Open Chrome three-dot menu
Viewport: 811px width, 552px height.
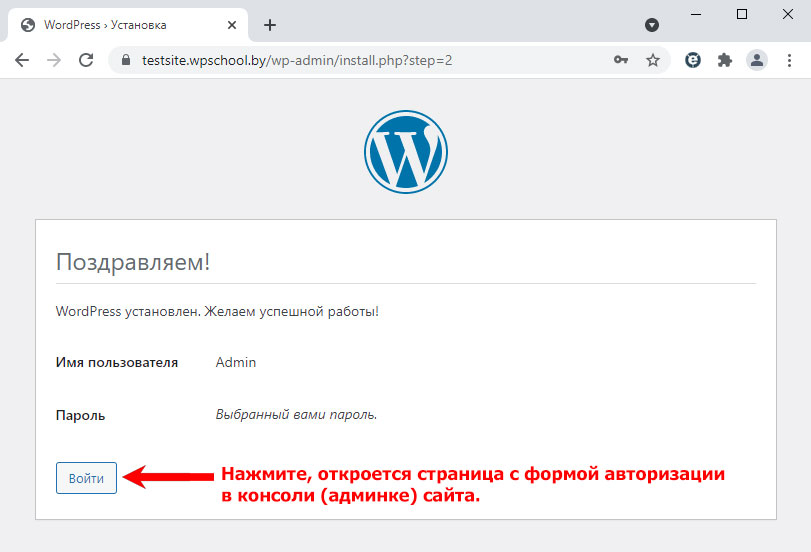pos(789,61)
